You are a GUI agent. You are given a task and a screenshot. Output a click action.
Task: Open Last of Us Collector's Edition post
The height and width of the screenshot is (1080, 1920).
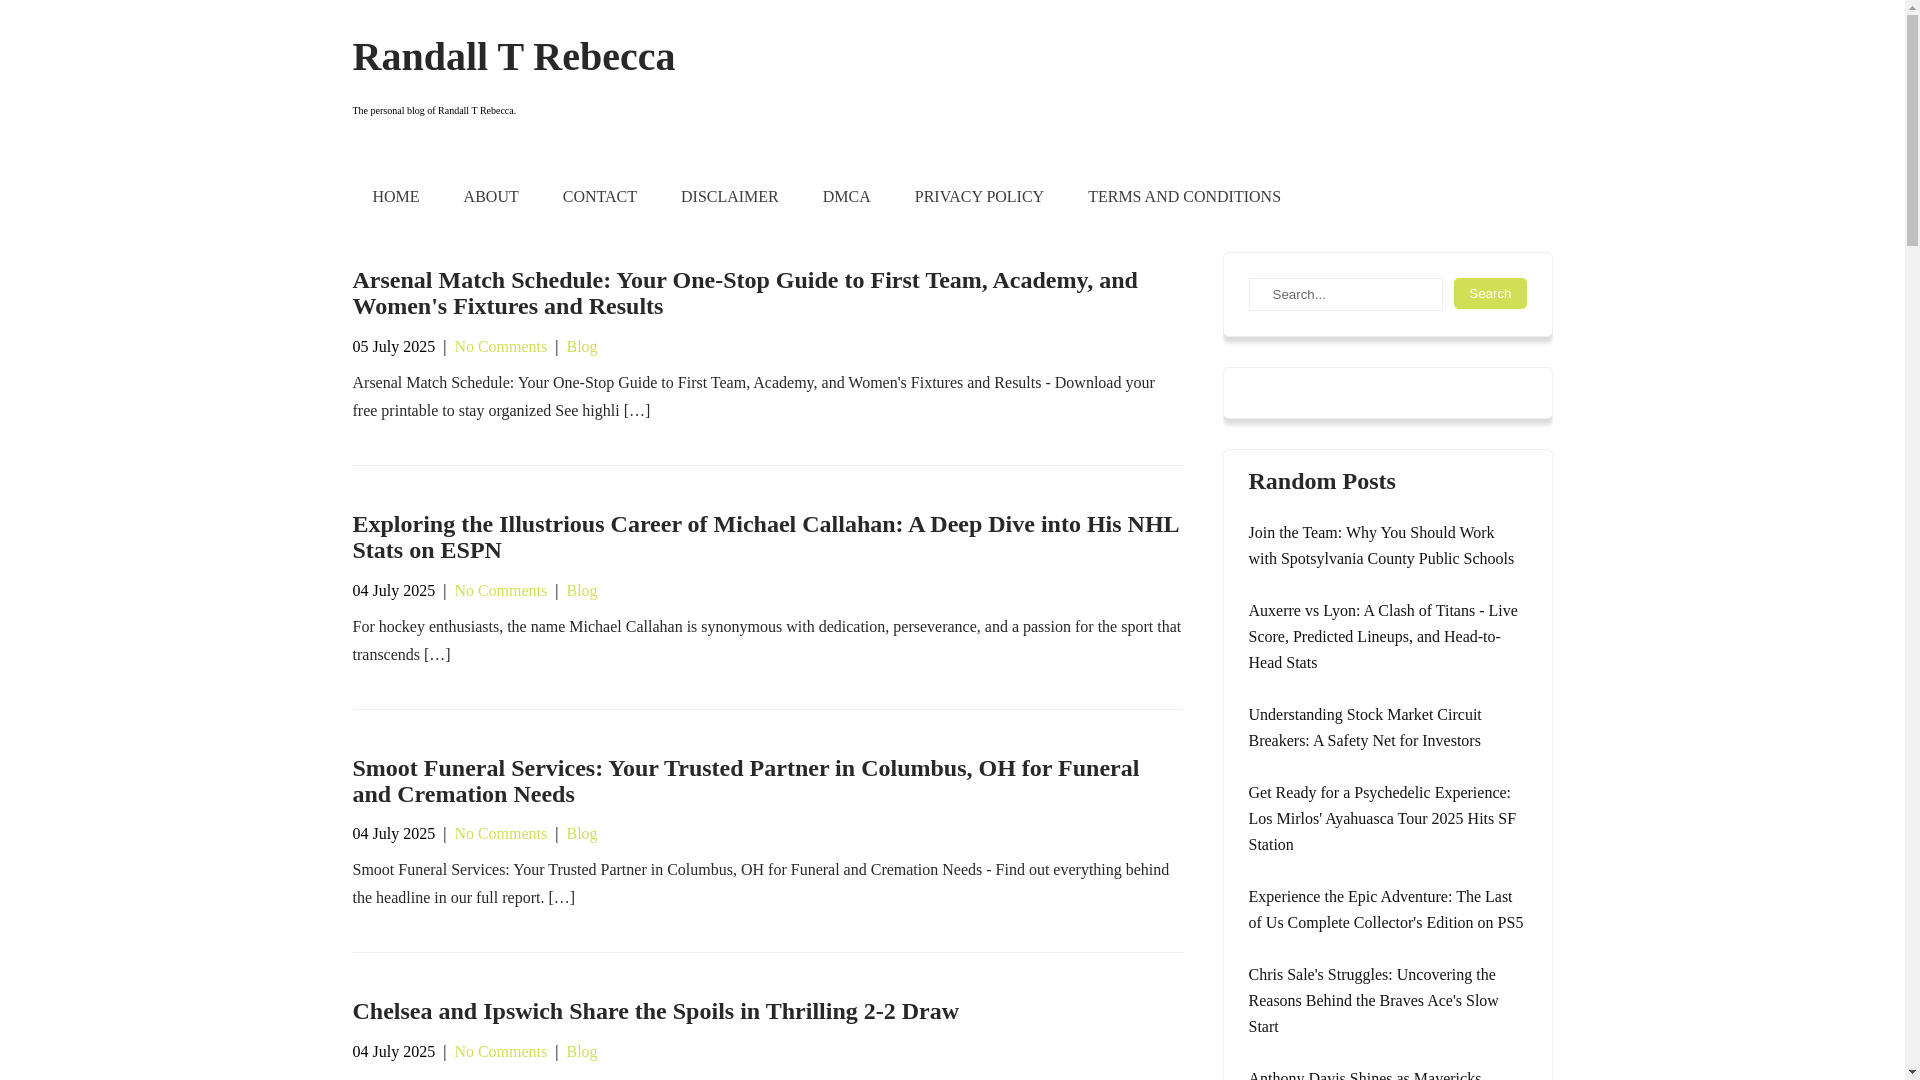click(x=1385, y=910)
